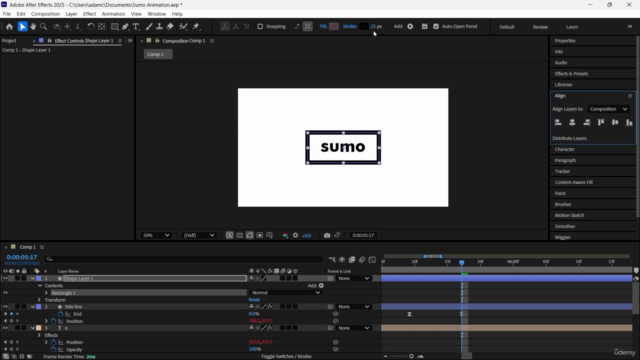
Task: Hide the Side line layer eye icon
Action: point(5,307)
